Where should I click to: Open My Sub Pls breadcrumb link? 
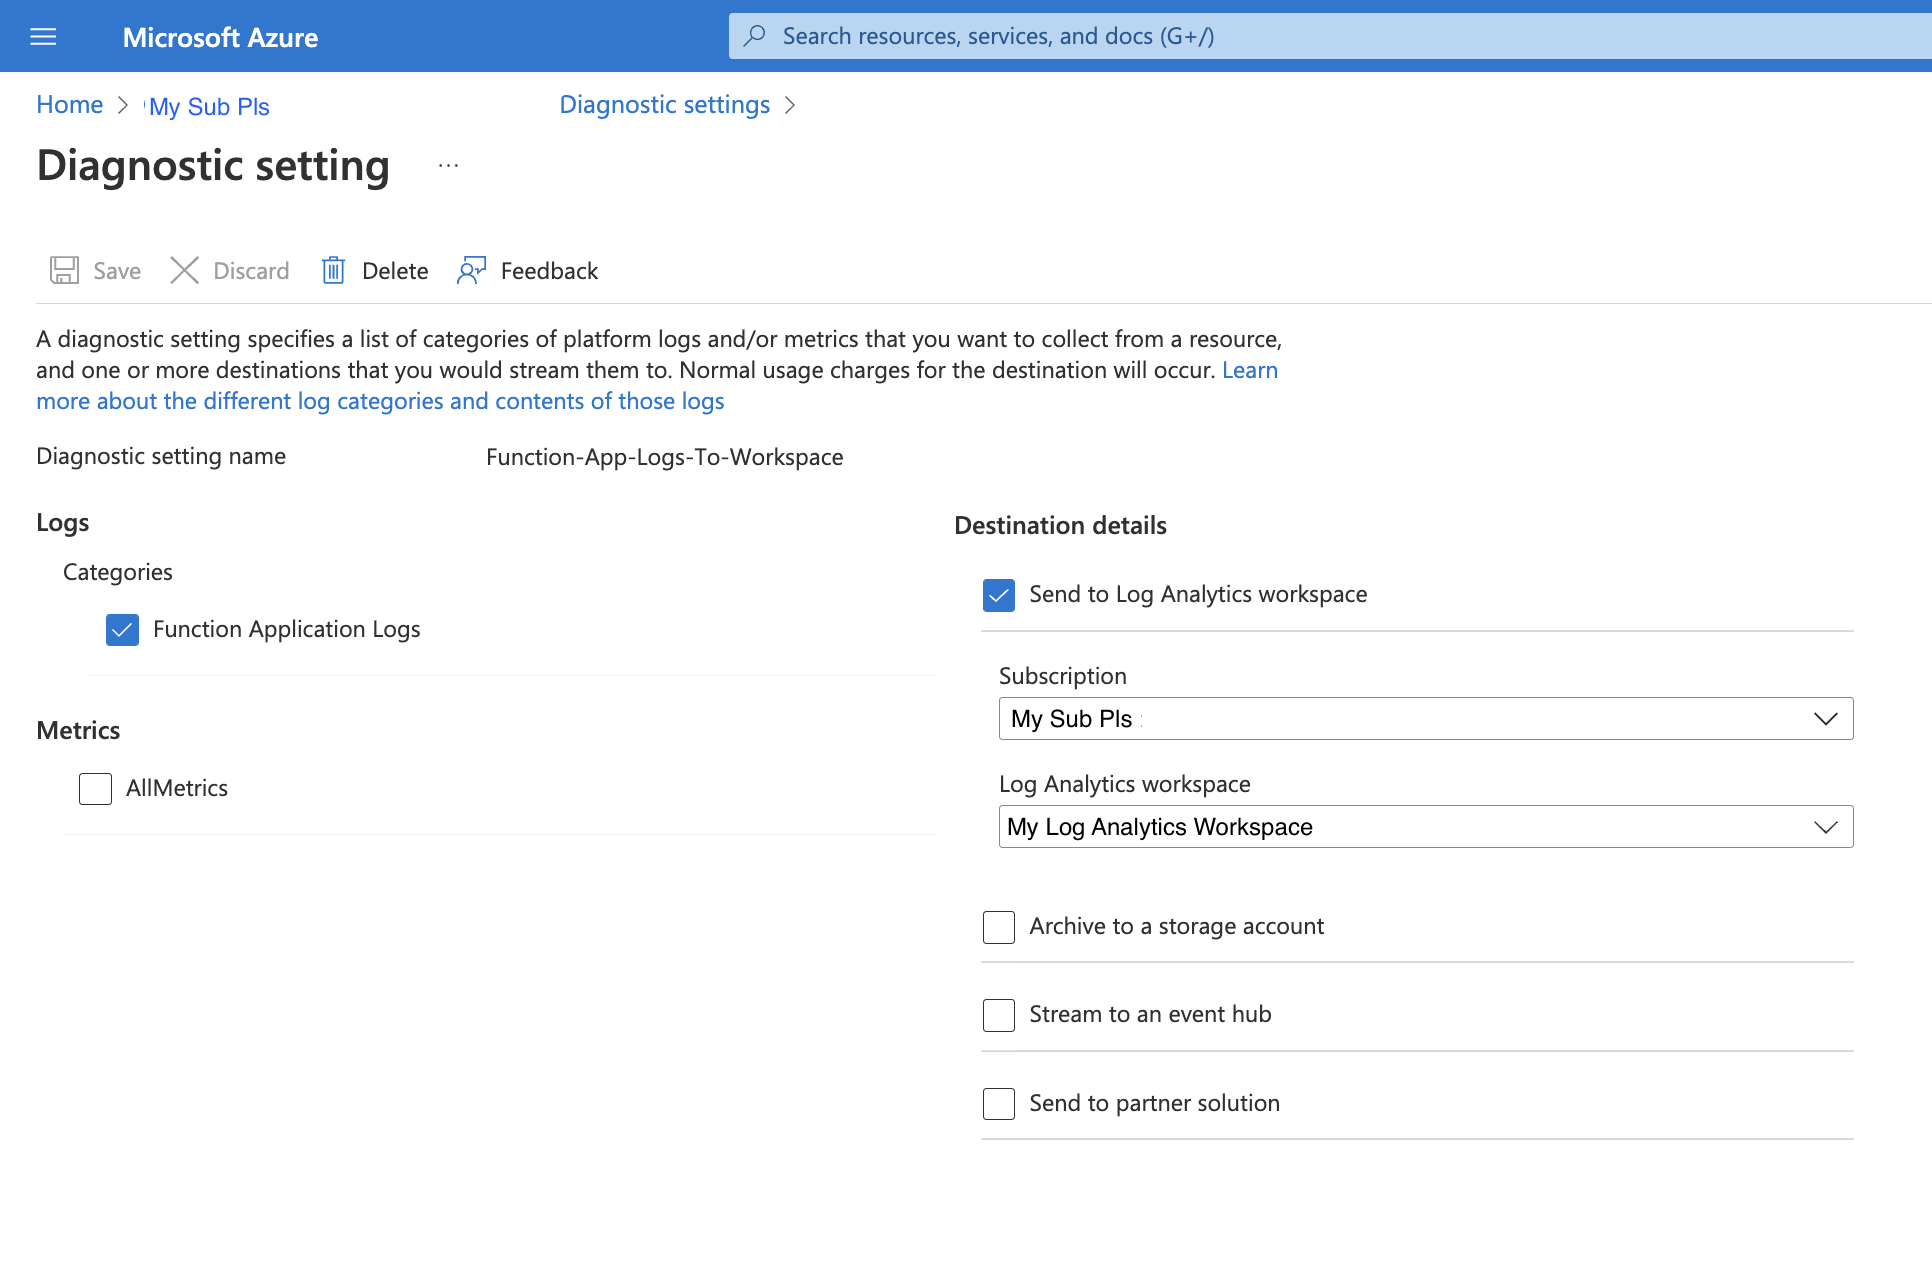(x=209, y=106)
